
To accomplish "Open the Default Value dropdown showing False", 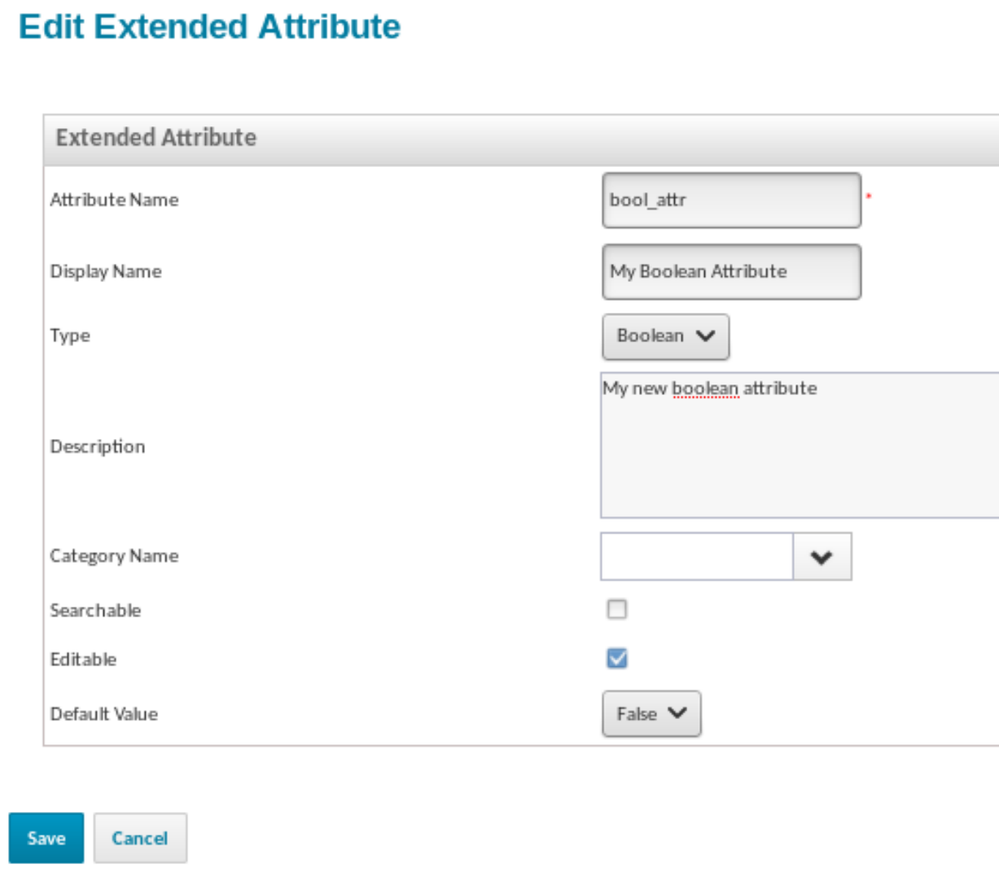I will pyautogui.click(x=650, y=713).
